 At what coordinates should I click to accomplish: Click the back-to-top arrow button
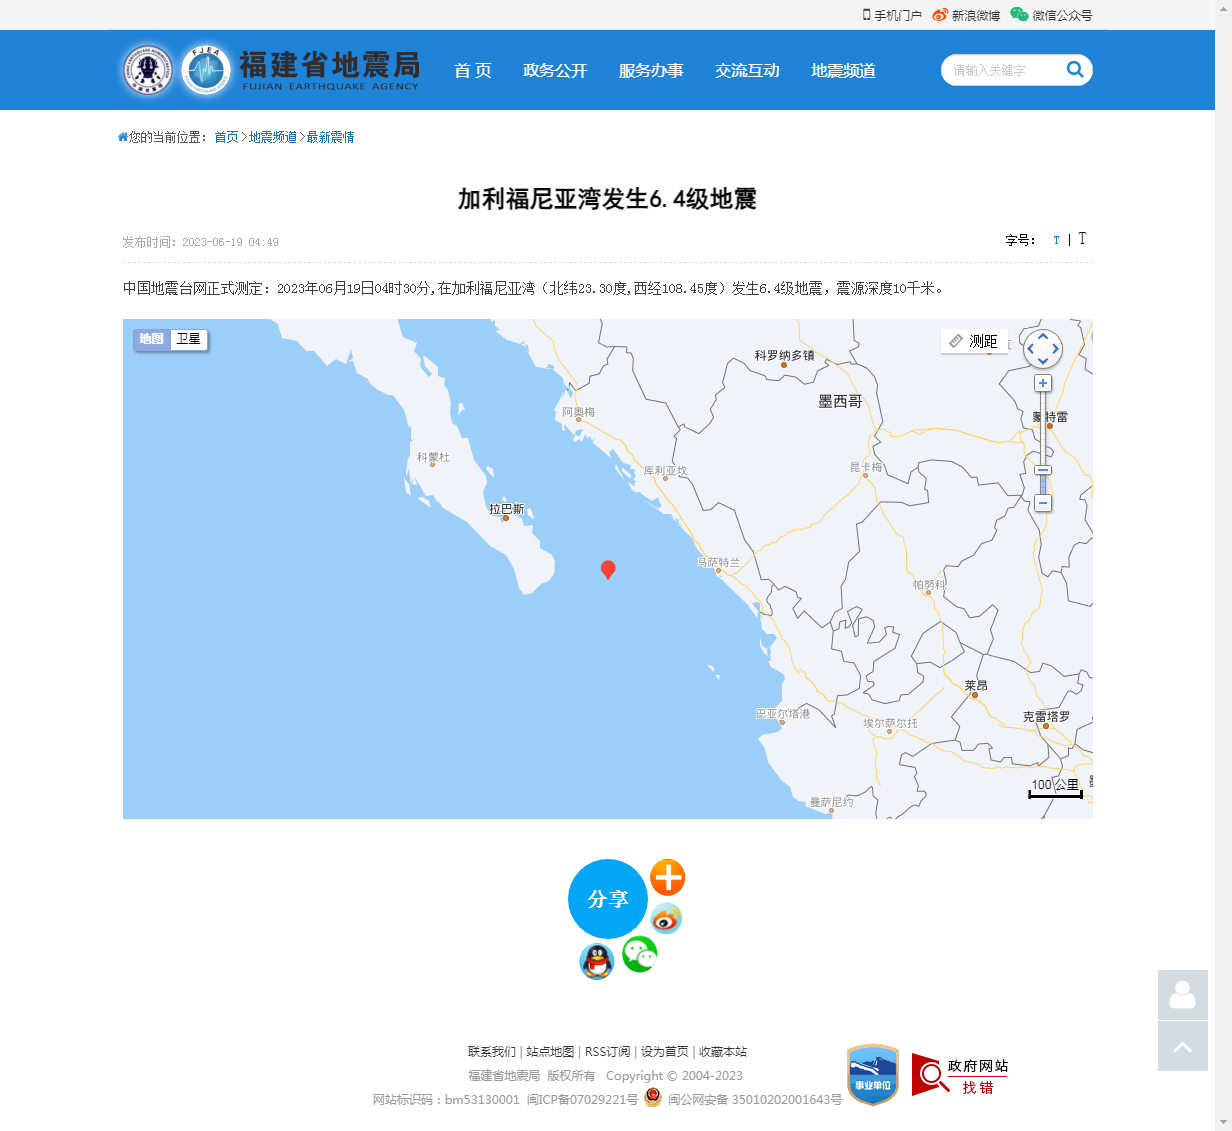[x=1182, y=1046]
